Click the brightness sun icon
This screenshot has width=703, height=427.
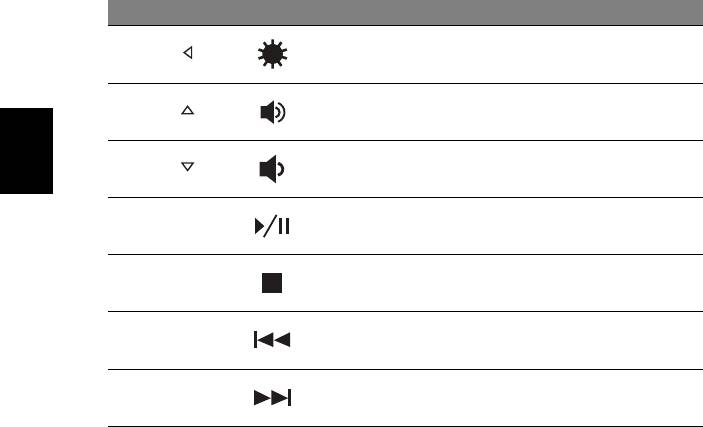(272, 54)
